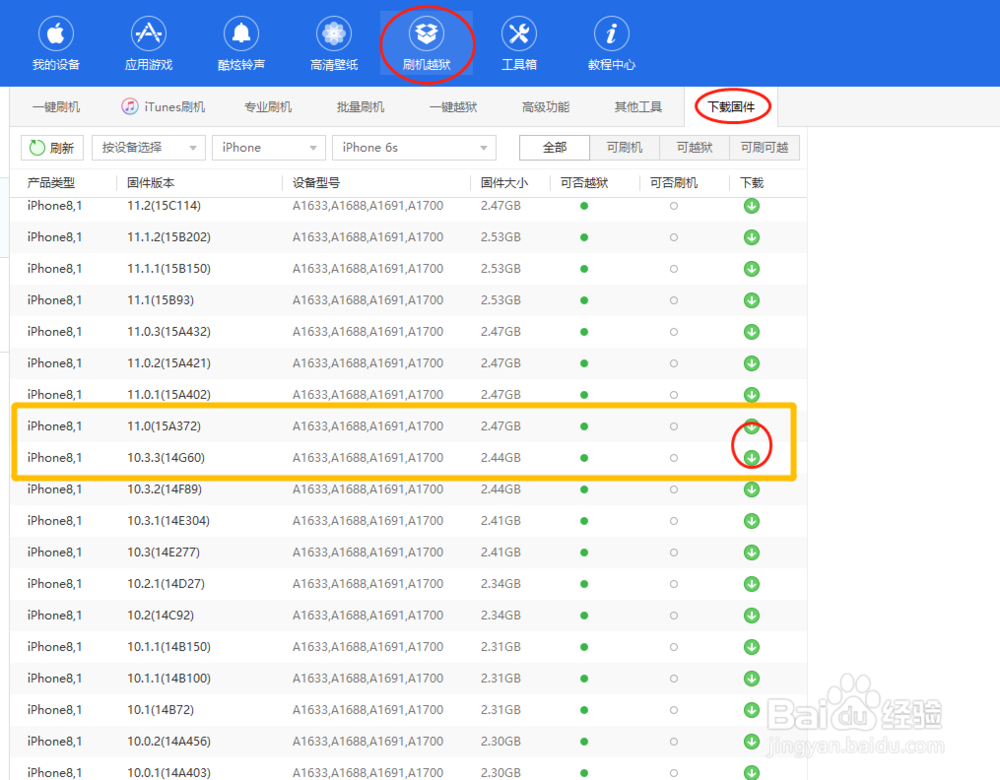Click the 2.44GB size in 10.3.3 row

tap(501, 457)
